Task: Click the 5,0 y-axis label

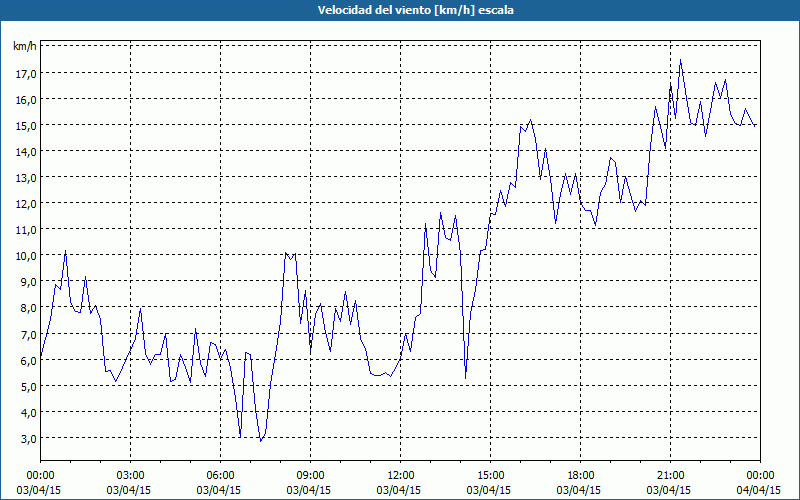Action: point(29,387)
